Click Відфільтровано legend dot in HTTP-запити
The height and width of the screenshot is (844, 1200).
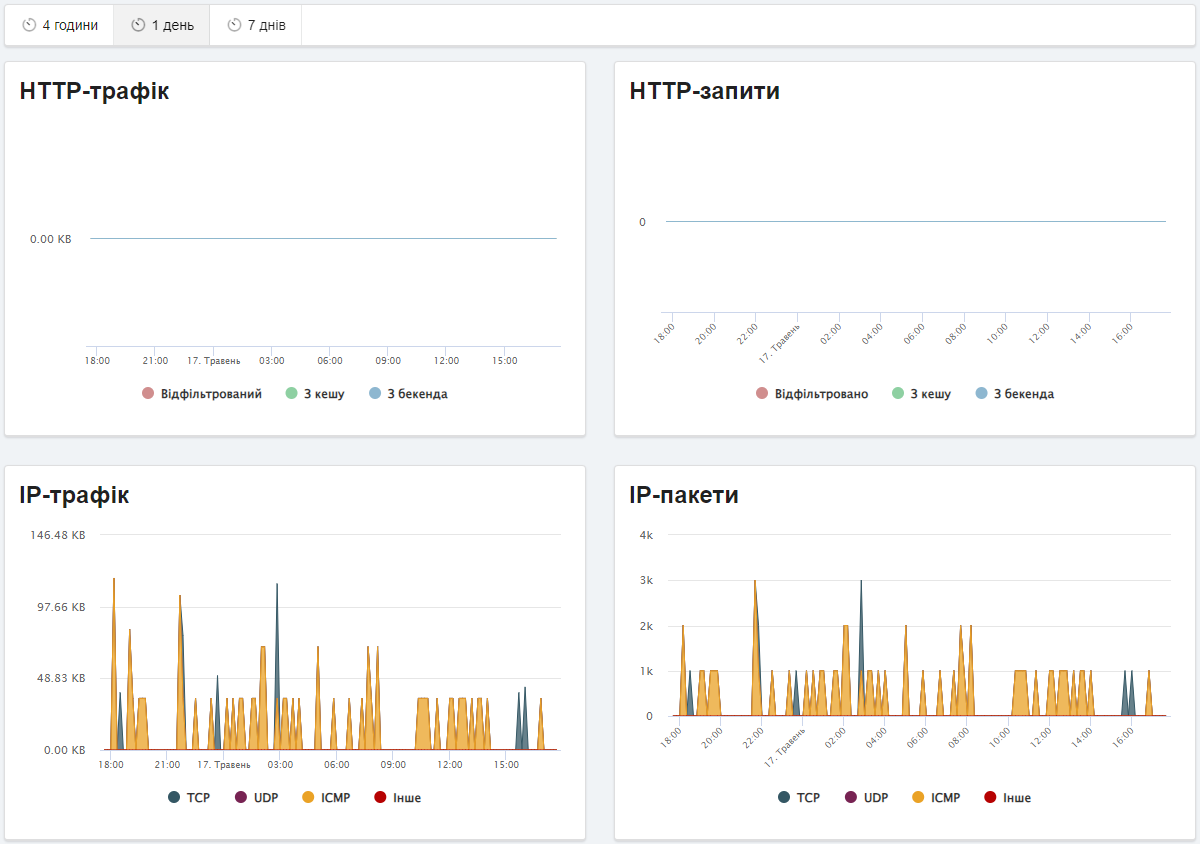coord(762,394)
